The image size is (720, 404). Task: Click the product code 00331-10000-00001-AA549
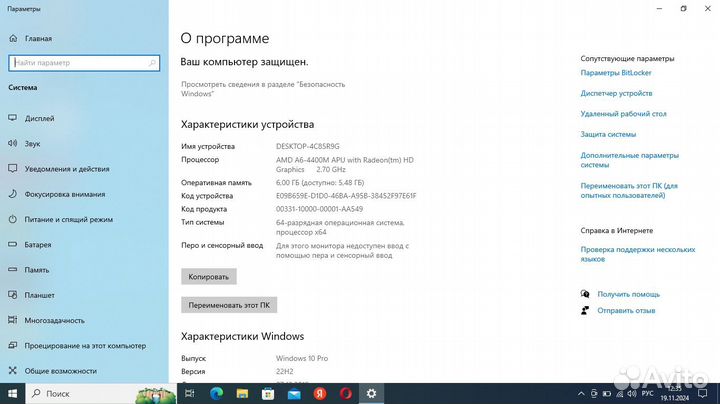[x=319, y=209]
